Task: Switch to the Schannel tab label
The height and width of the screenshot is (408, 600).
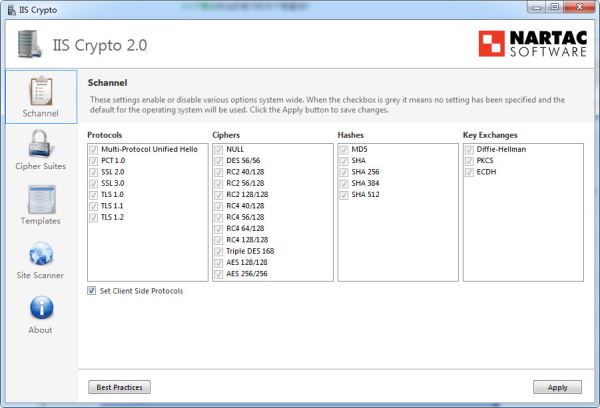Action: click(x=41, y=113)
